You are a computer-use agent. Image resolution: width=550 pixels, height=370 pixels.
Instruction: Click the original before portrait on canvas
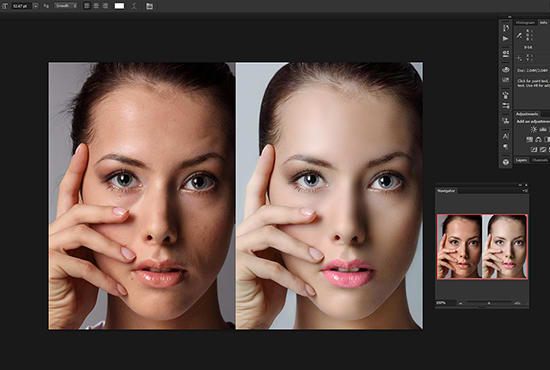tap(142, 196)
